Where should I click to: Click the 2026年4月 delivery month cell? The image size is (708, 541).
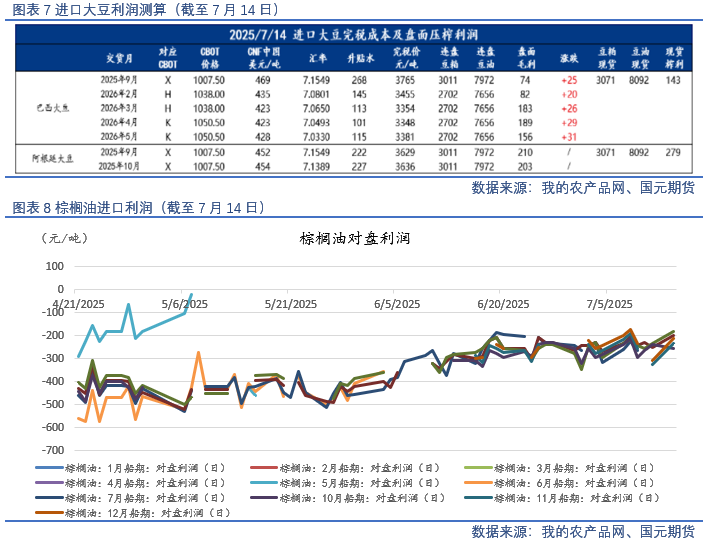click(119, 122)
